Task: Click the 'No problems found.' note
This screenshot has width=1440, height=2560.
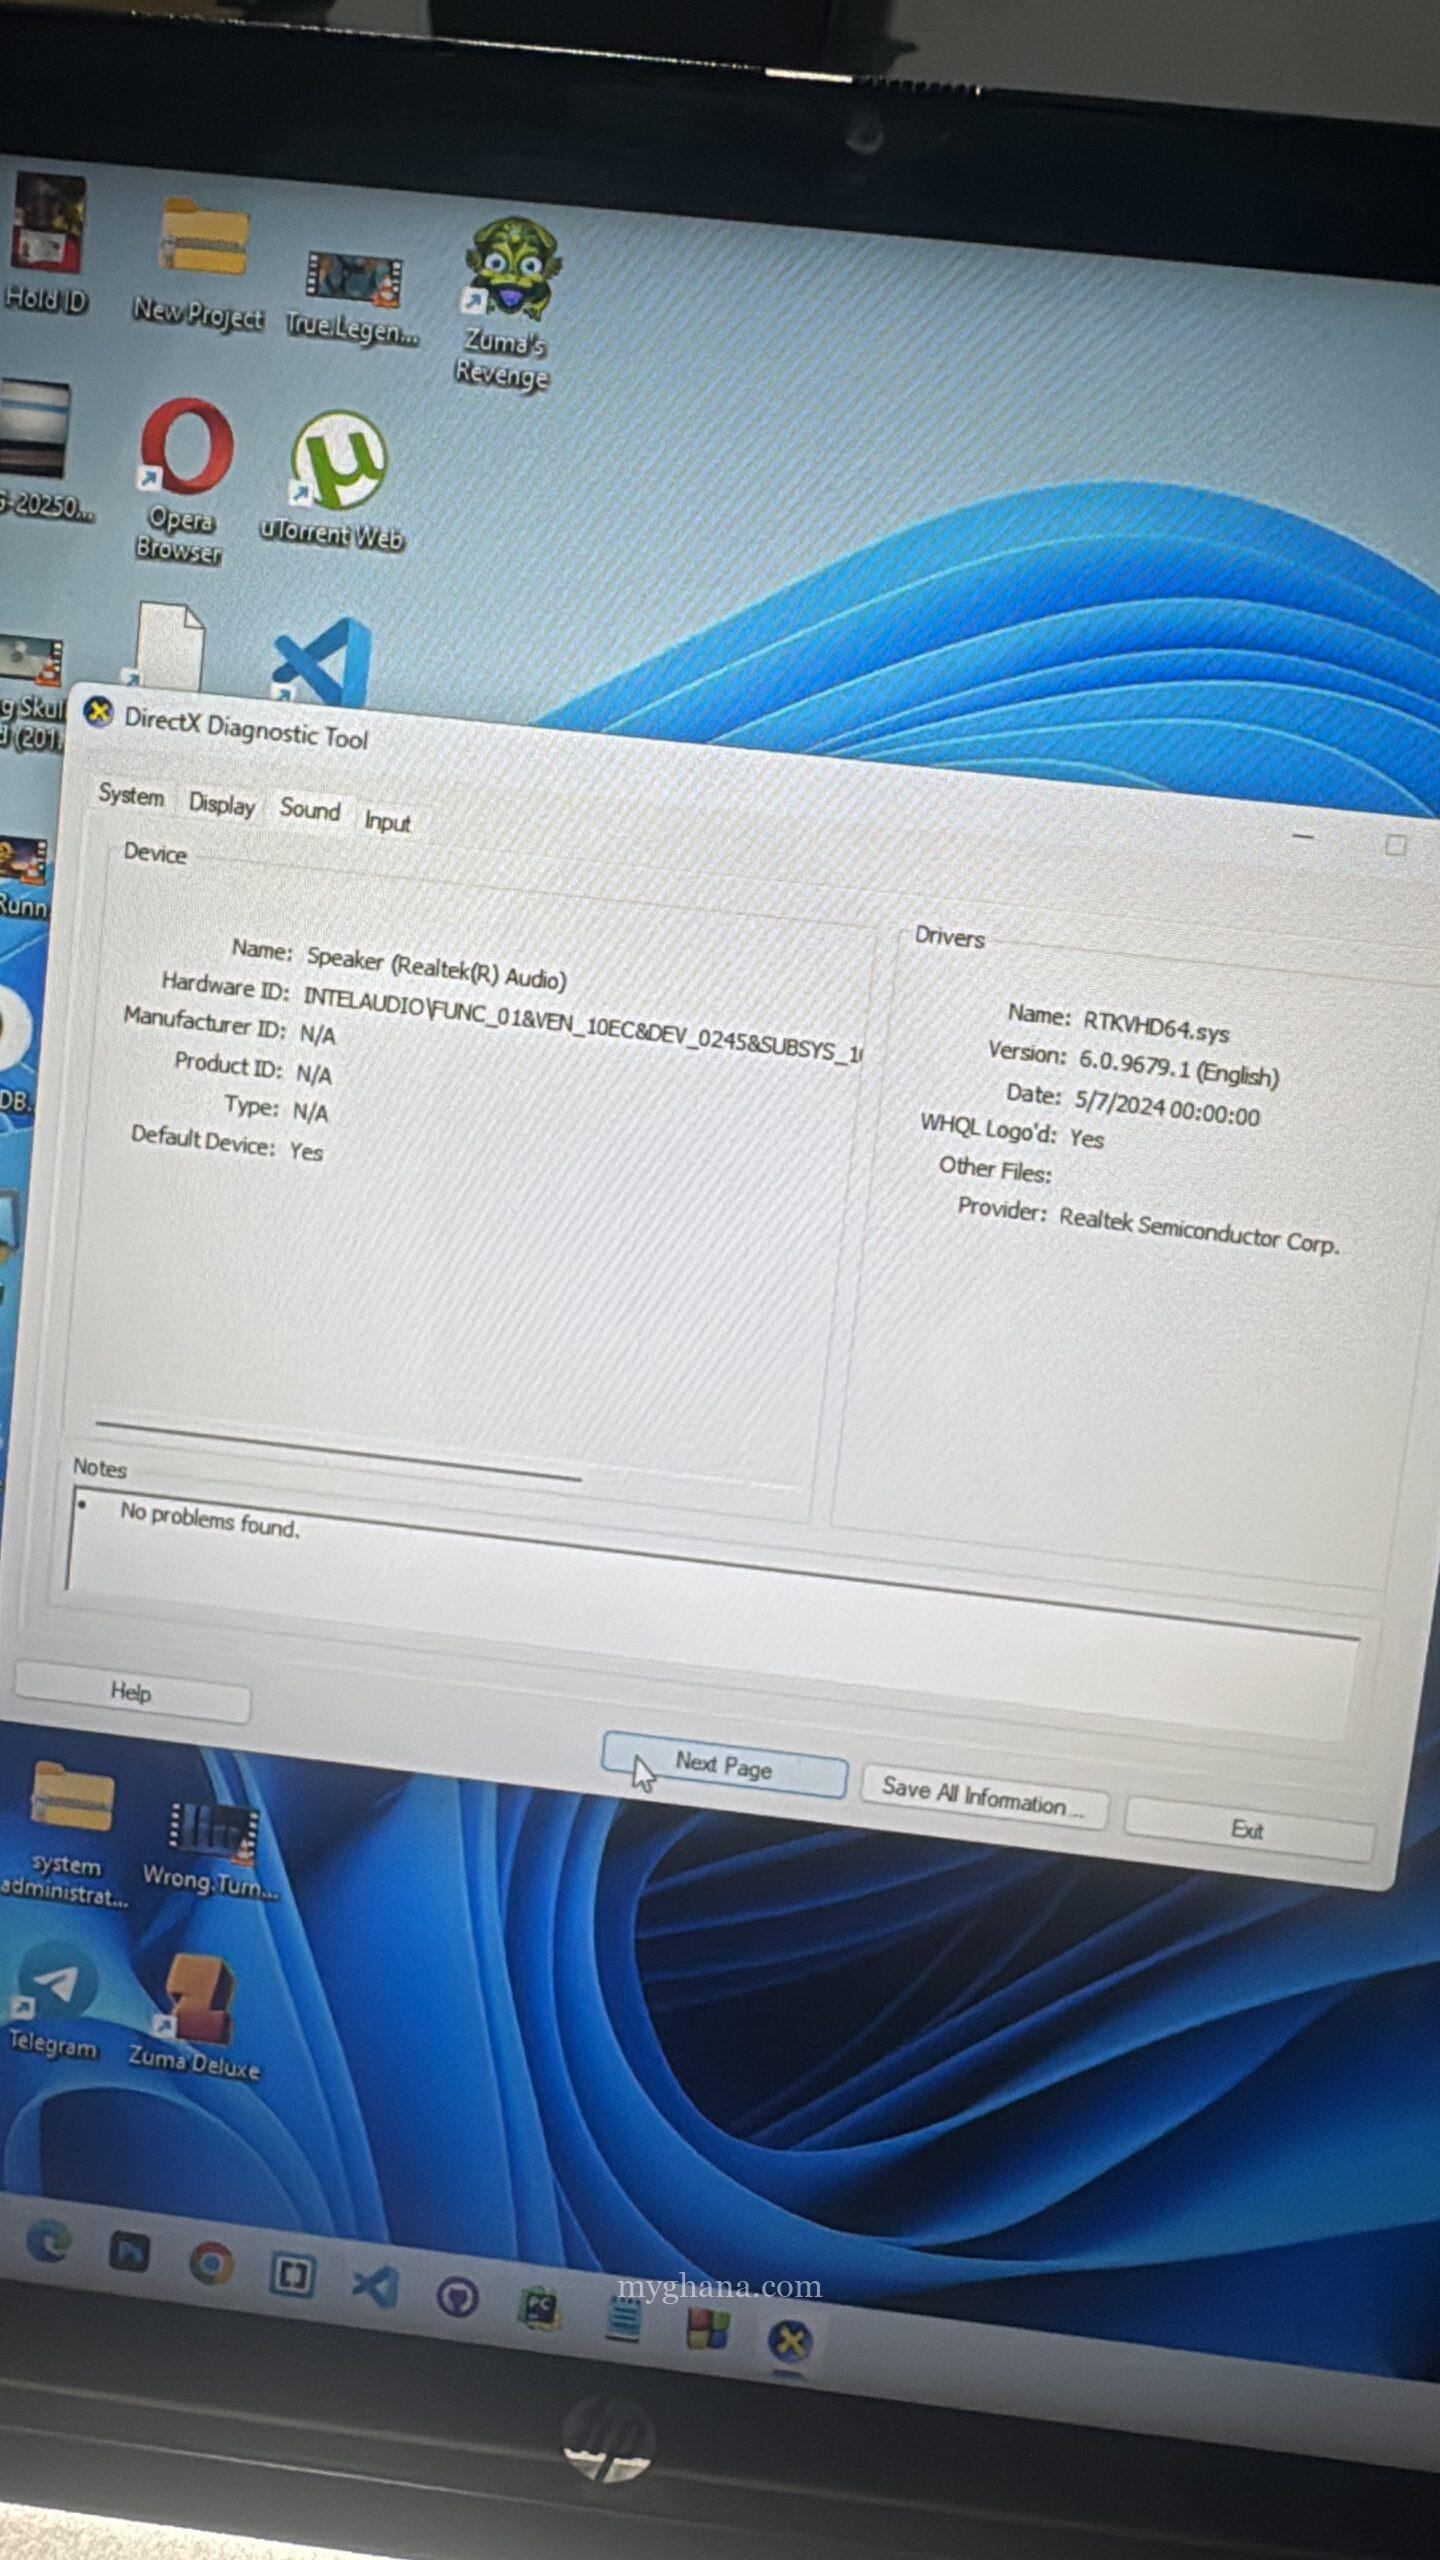Action: pyautogui.click(x=210, y=1519)
